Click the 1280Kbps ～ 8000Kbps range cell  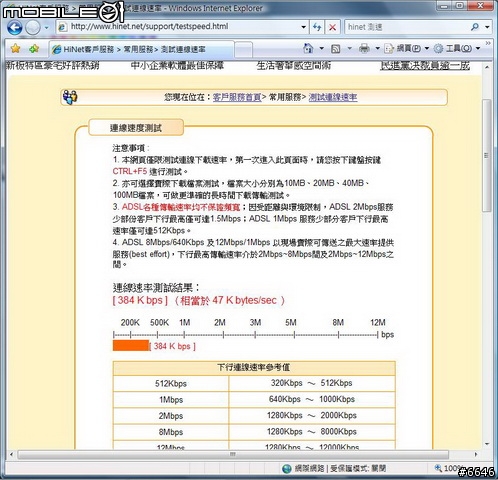[312, 432]
